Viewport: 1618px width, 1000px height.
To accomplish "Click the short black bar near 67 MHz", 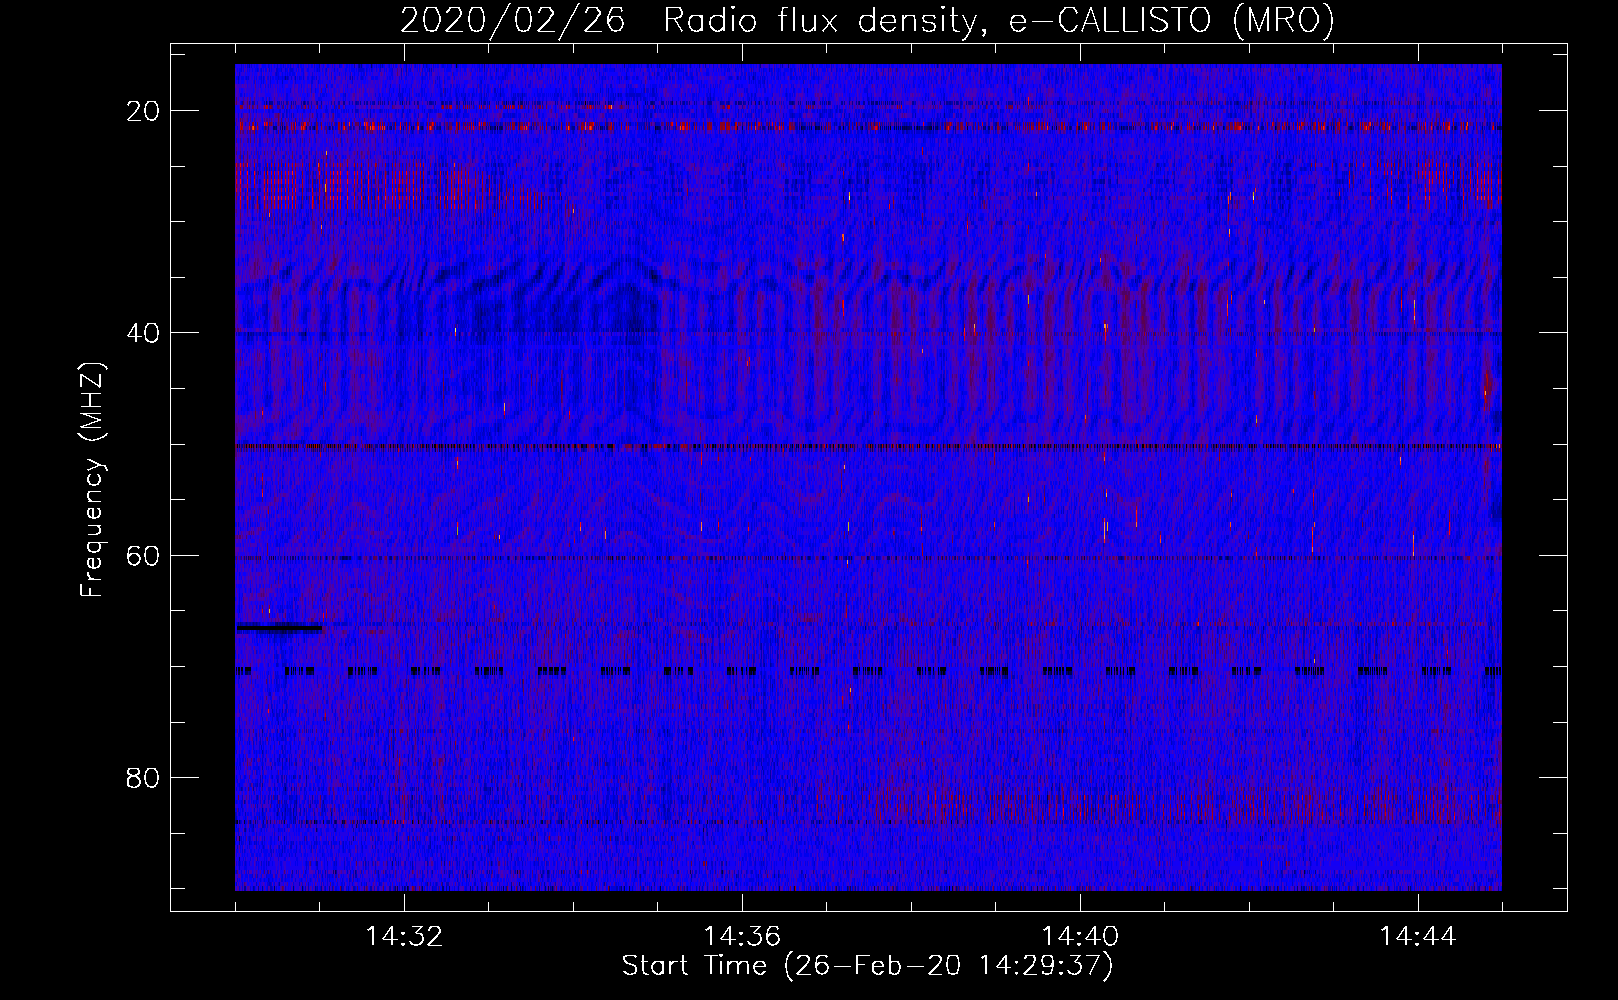I will click(x=279, y=628).
